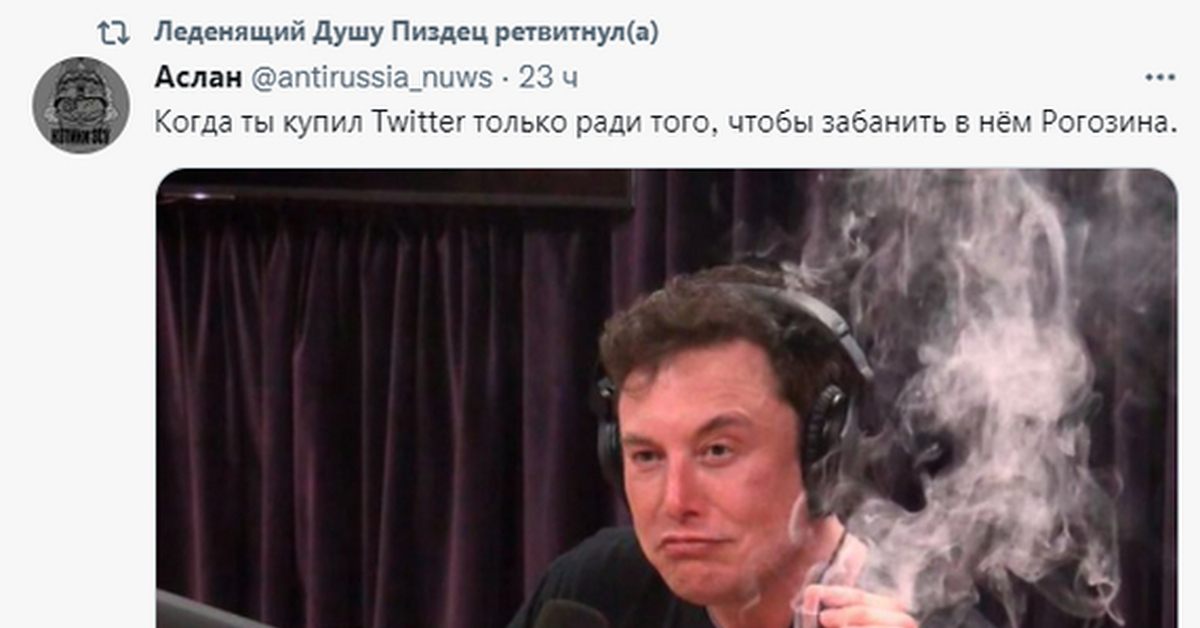Image resolution: width=1200 pixels, height=628 pixels.
Task: Open the three-dot more options menu
Action: [x=1160, y=78]
